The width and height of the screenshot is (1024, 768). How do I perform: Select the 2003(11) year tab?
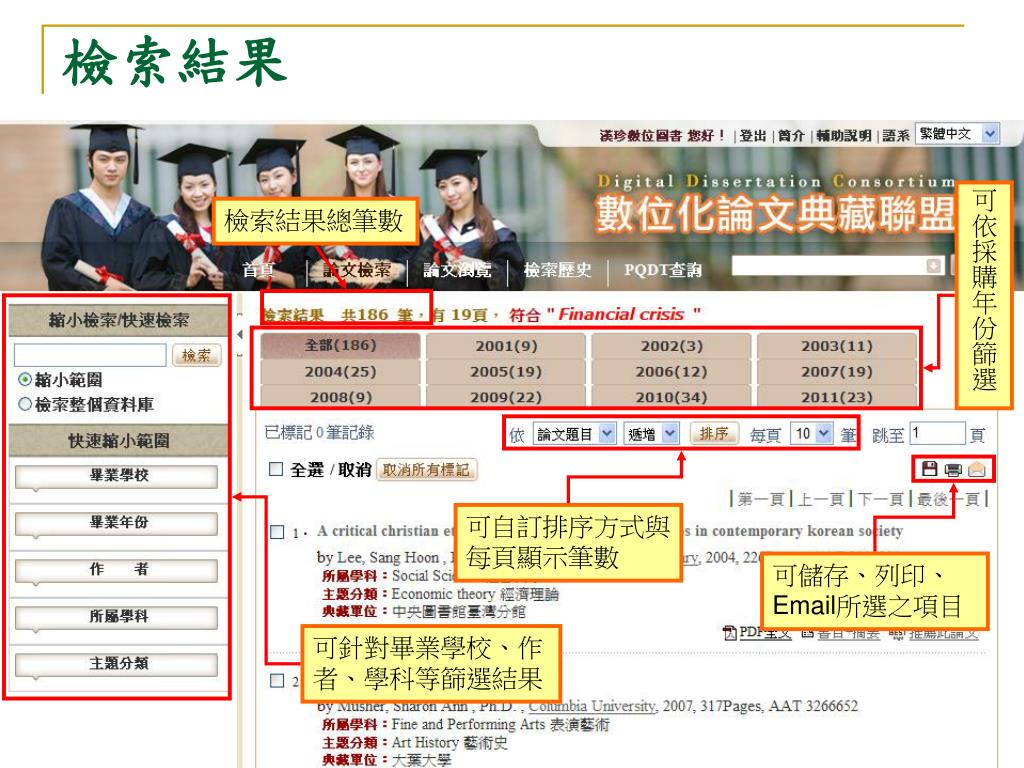coord(837,345)
